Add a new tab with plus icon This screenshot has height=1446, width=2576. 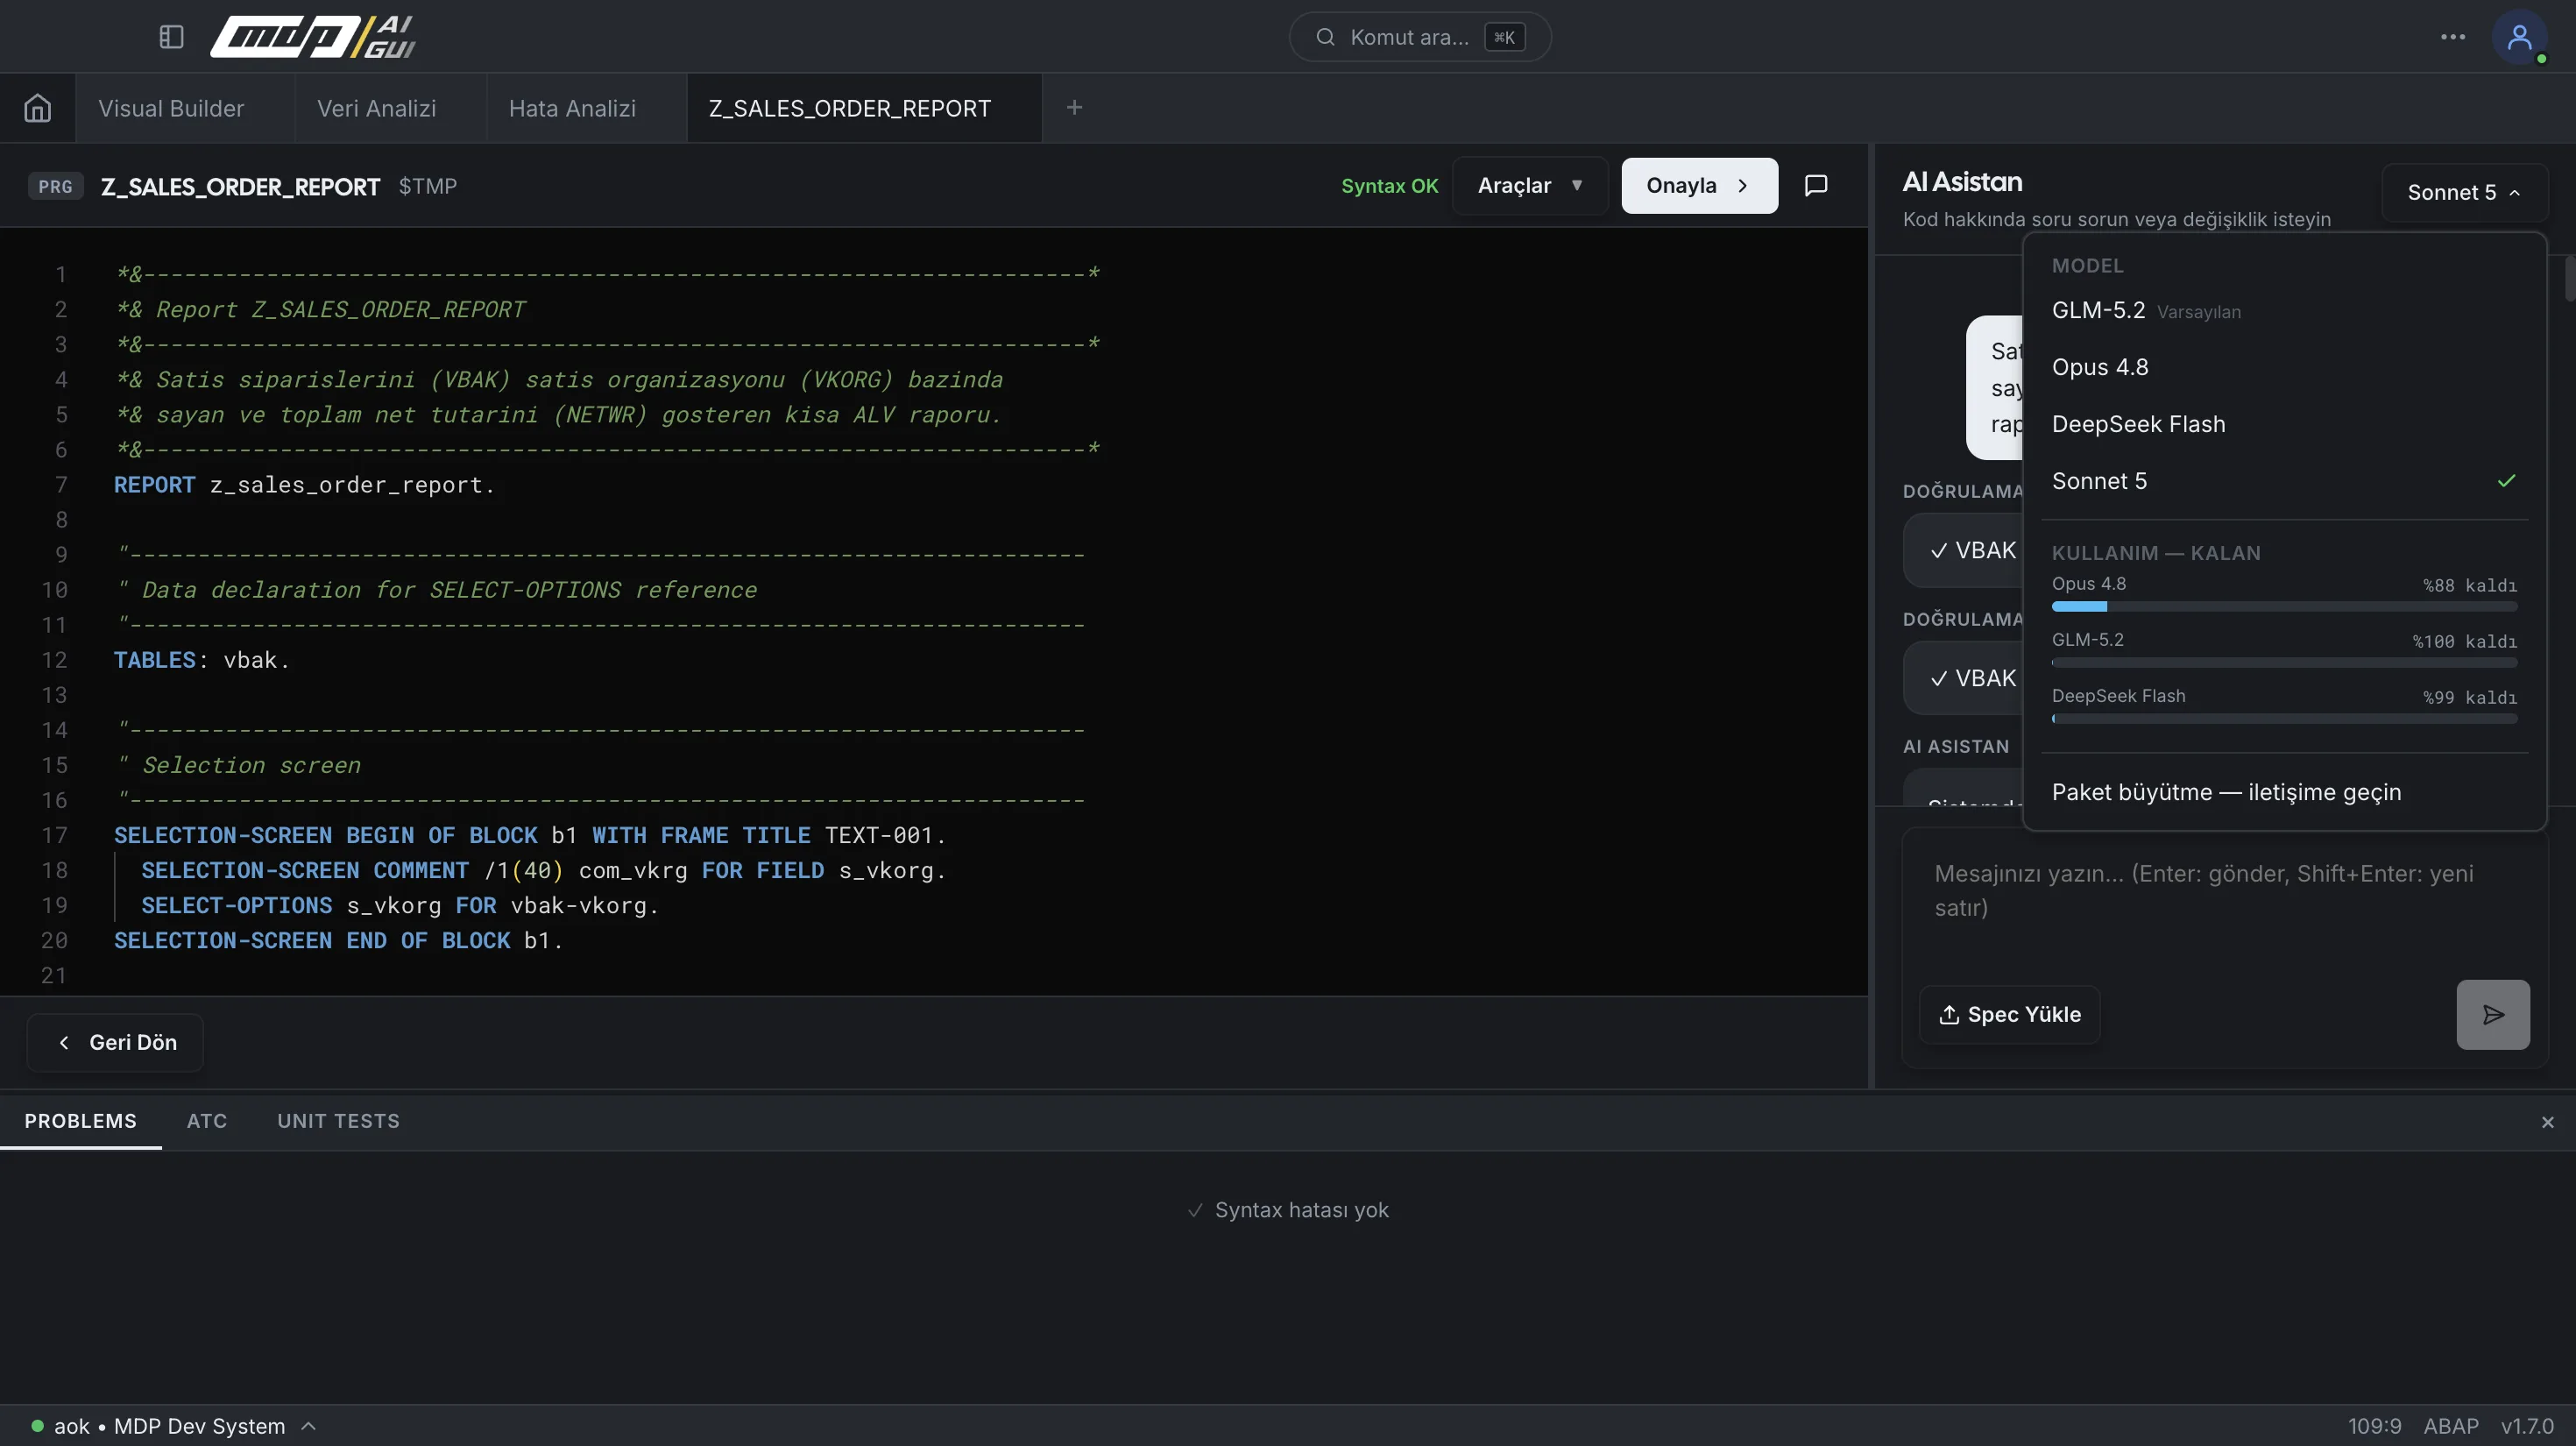tap(1074, 107)
